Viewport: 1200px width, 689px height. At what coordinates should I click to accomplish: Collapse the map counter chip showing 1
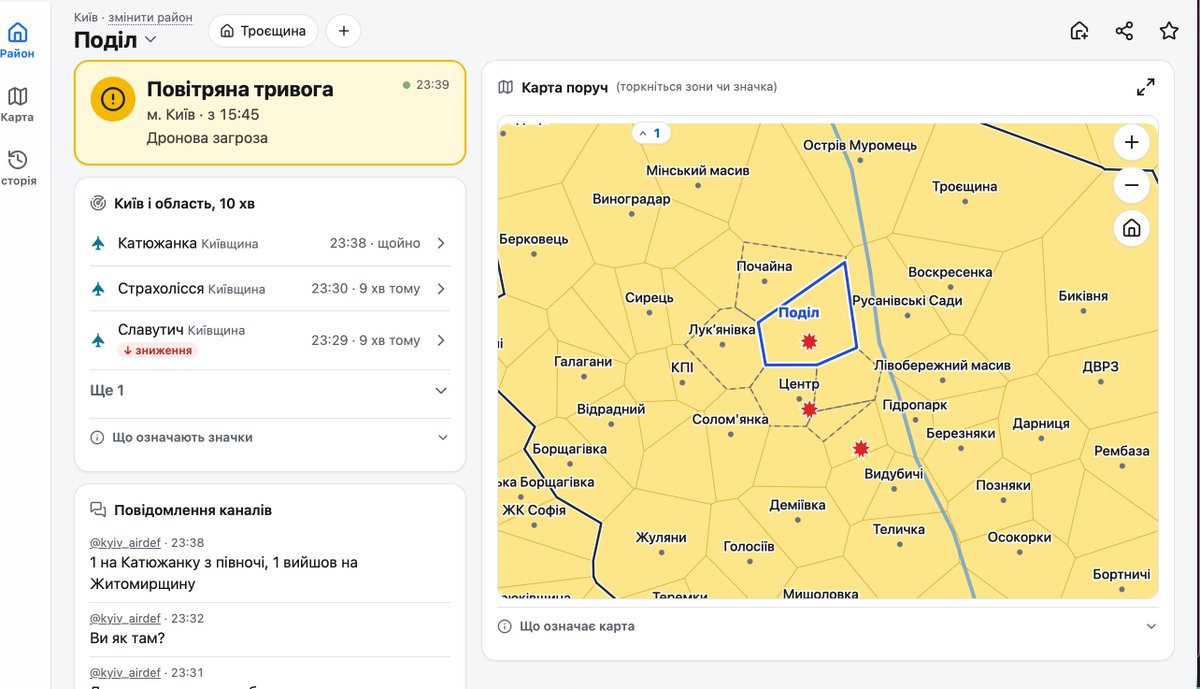[x=651, y=133]
